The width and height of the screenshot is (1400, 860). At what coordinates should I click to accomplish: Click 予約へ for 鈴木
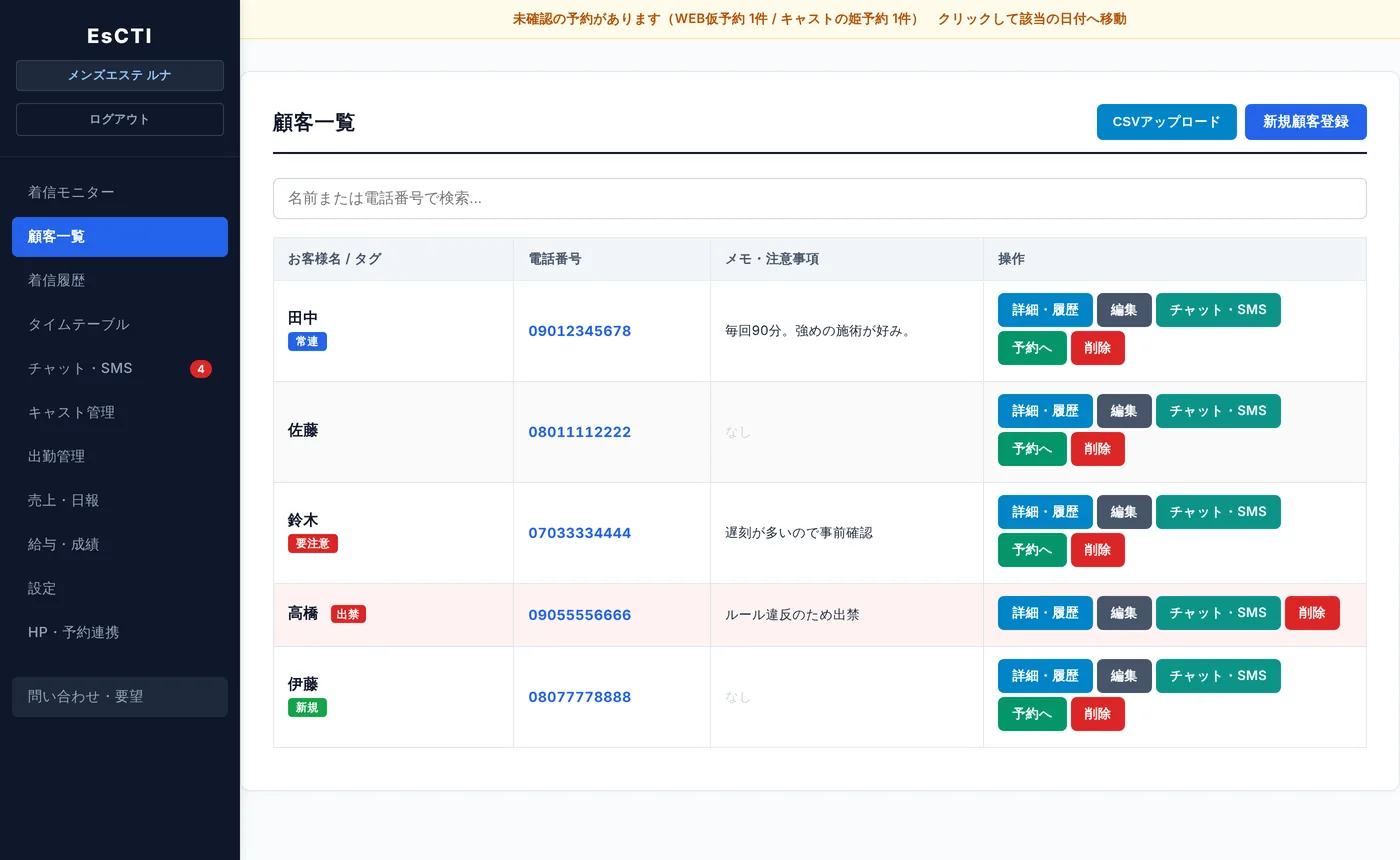point(1032,550)
